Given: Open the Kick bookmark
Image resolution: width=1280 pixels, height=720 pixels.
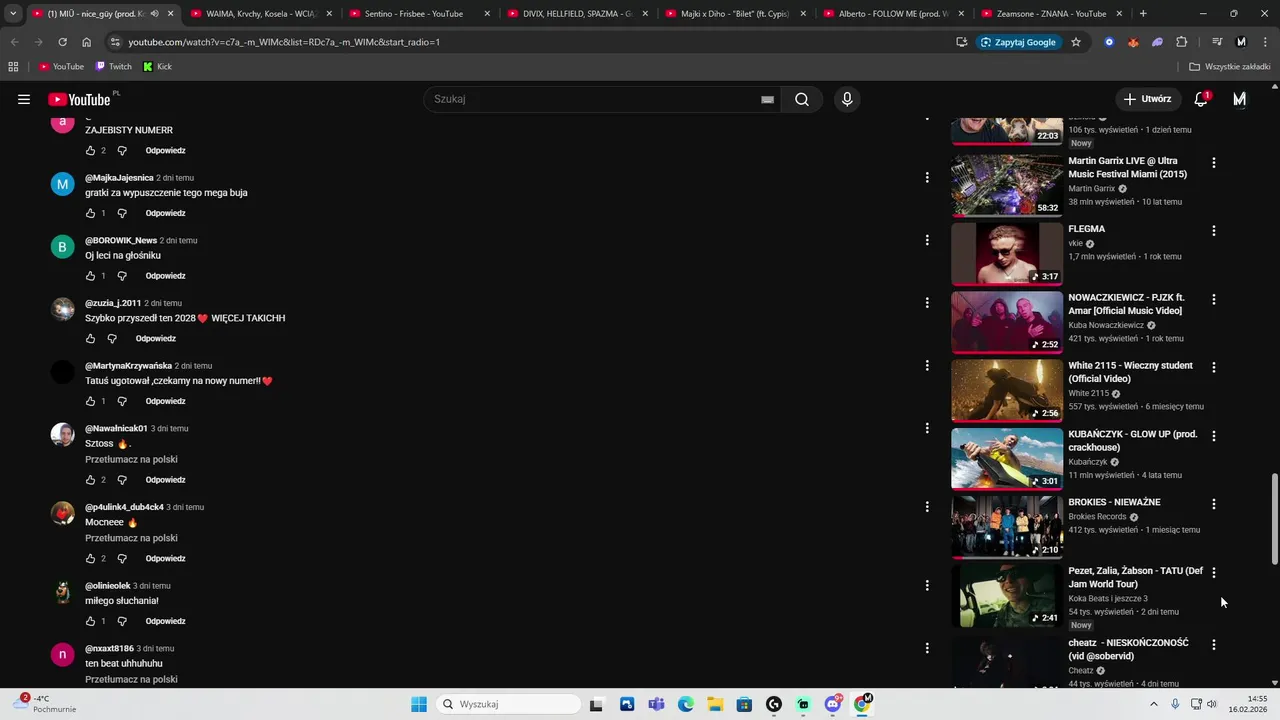Looking at the screenshot, I should (x=157, y=66).
